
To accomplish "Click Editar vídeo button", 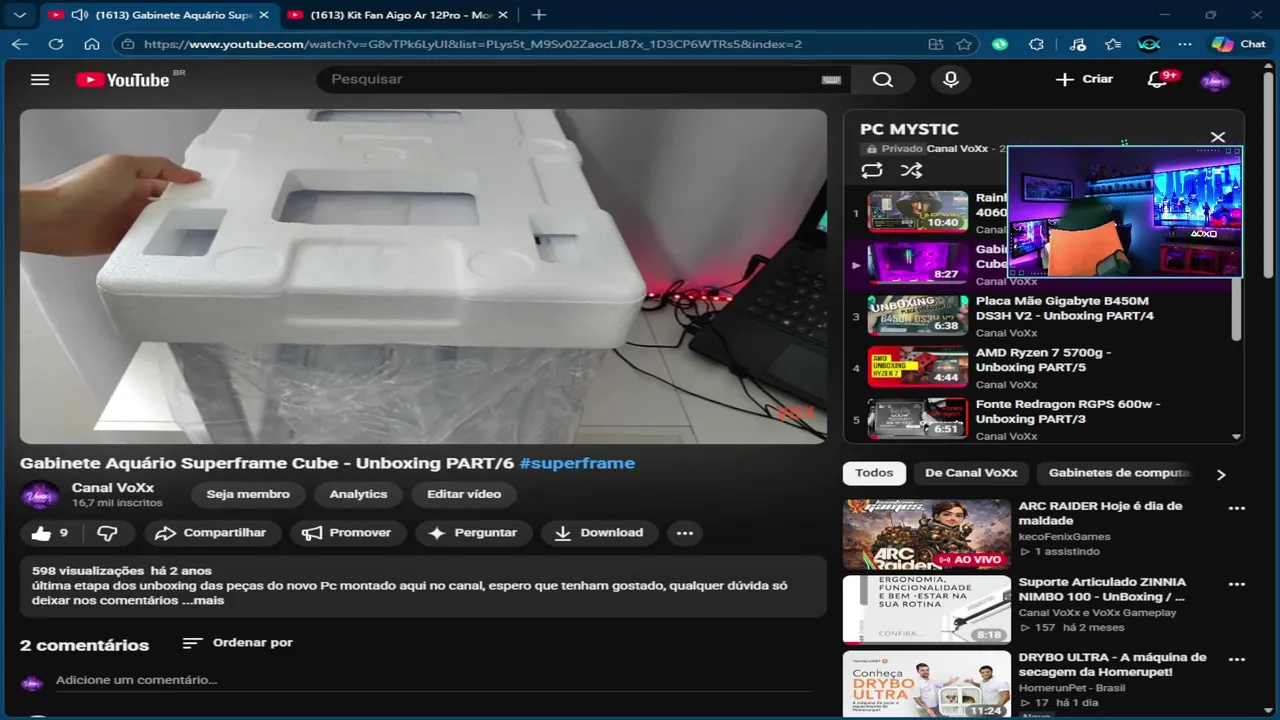I will point(464,494).
